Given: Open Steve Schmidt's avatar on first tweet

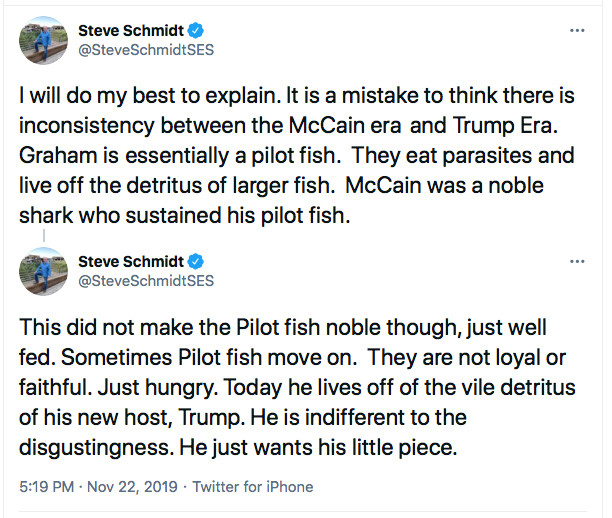Looking at the screenshot, I should click(x=43, y=40).
